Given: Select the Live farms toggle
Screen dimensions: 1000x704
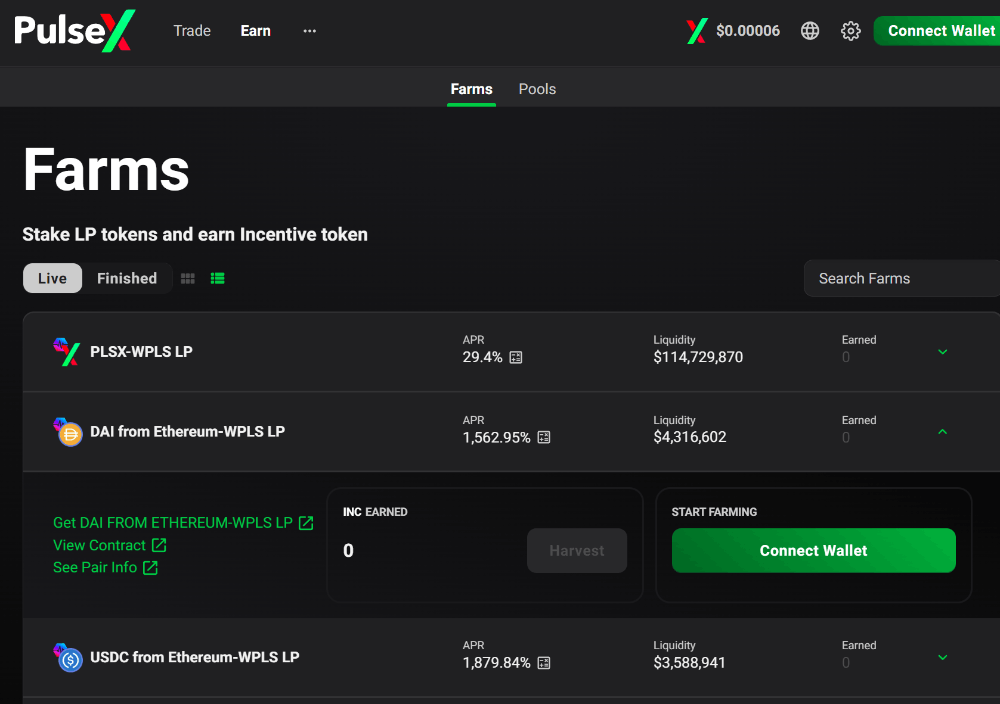Looking at the screenshot, I should (52, 278).
